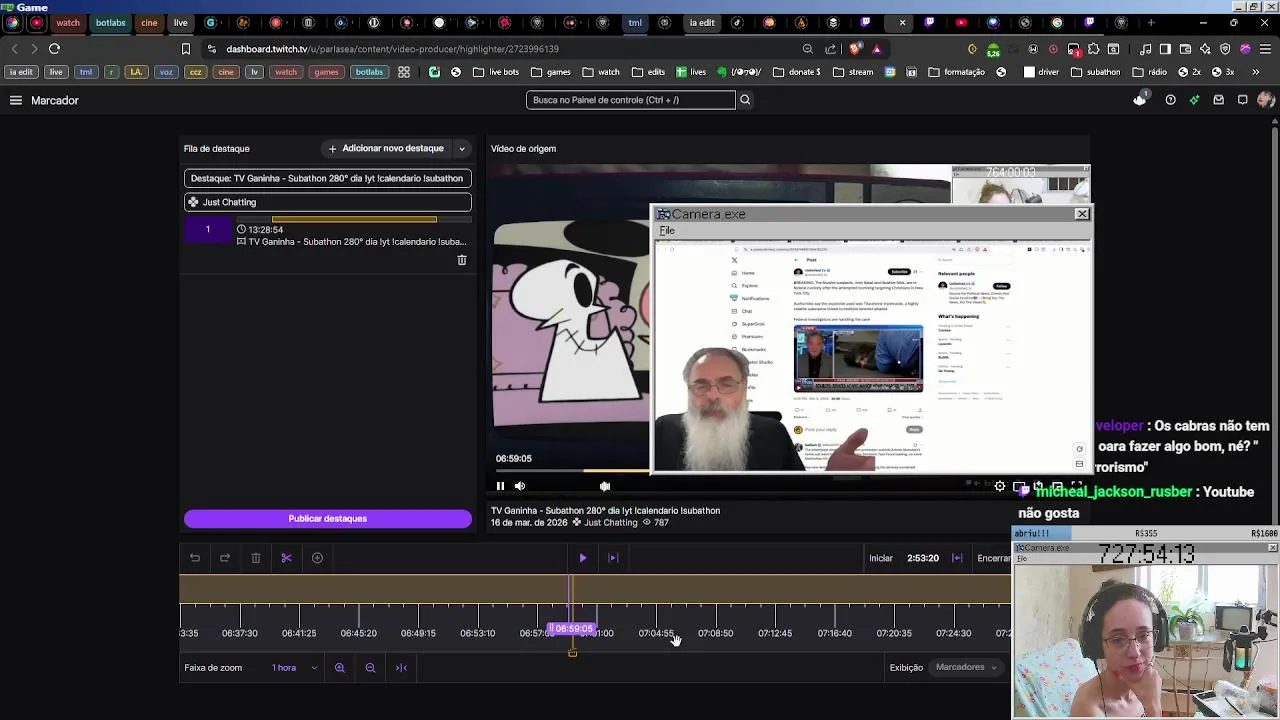The width and height of the screenshot is (1280, 720).
Task: Undo the last highlight edit
Action: click(195, 558)
